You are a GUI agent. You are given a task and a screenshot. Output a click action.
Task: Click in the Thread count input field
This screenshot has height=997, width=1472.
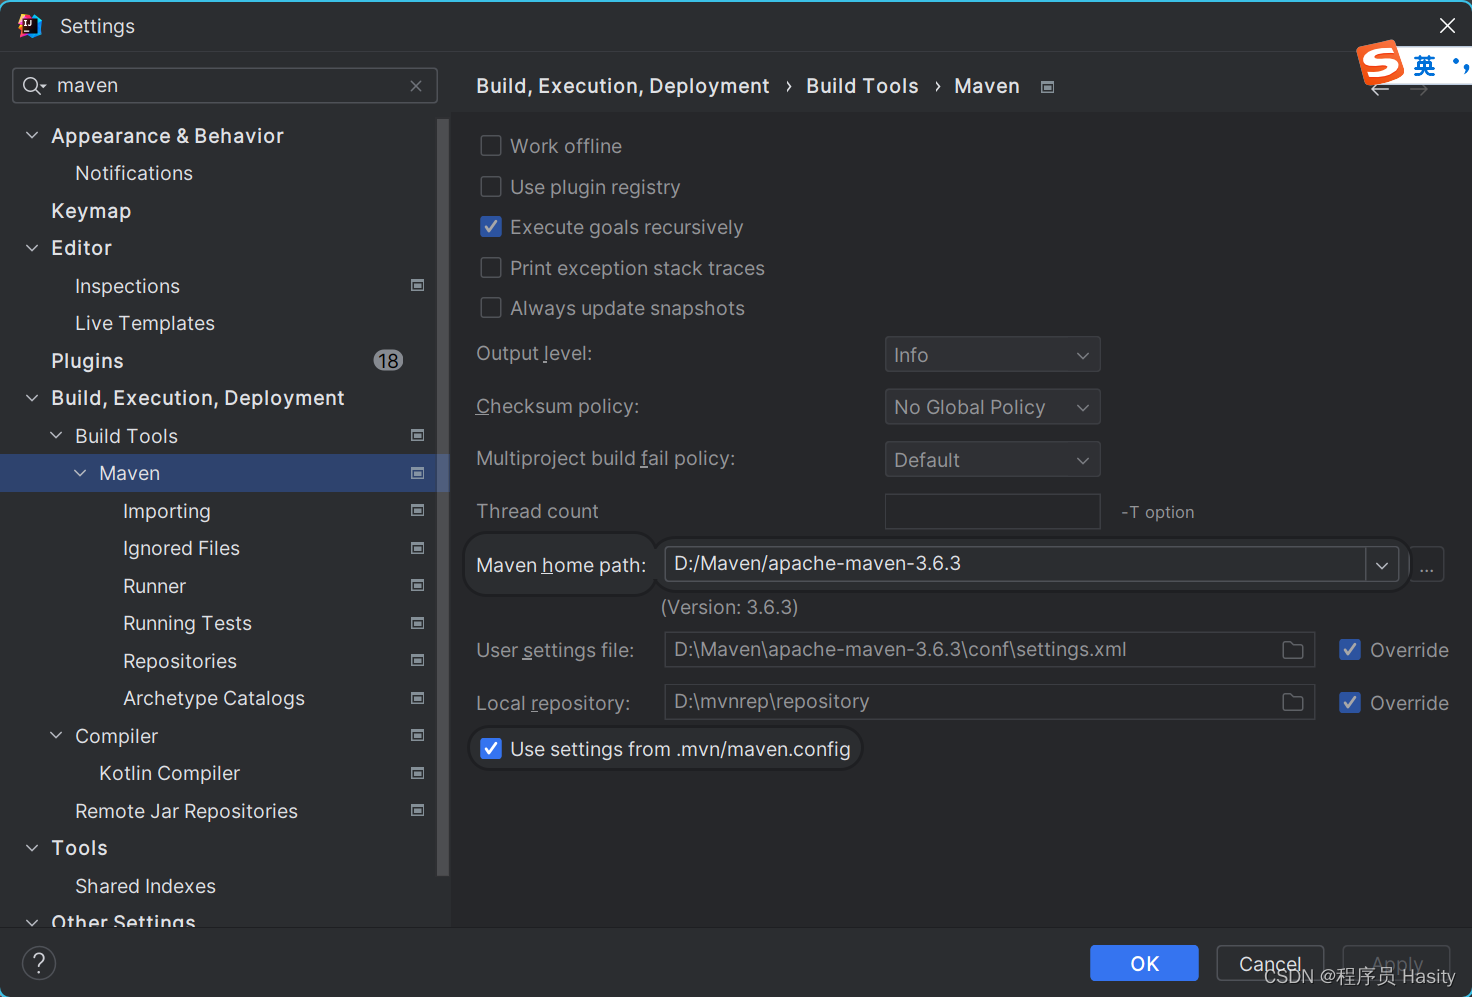click(992, 512)
